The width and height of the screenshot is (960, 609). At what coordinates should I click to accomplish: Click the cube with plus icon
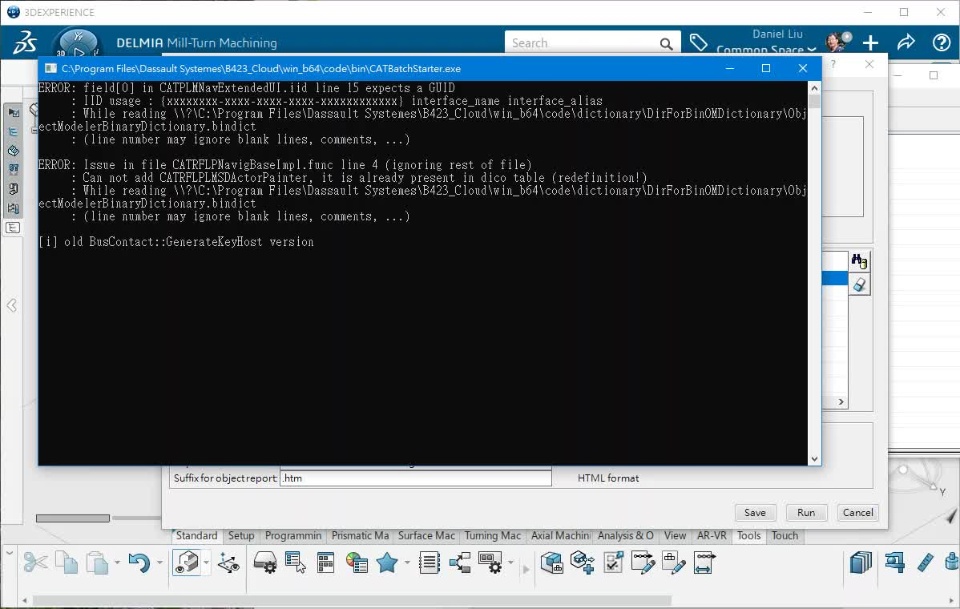pyautogui.click(x=582, y=562)
